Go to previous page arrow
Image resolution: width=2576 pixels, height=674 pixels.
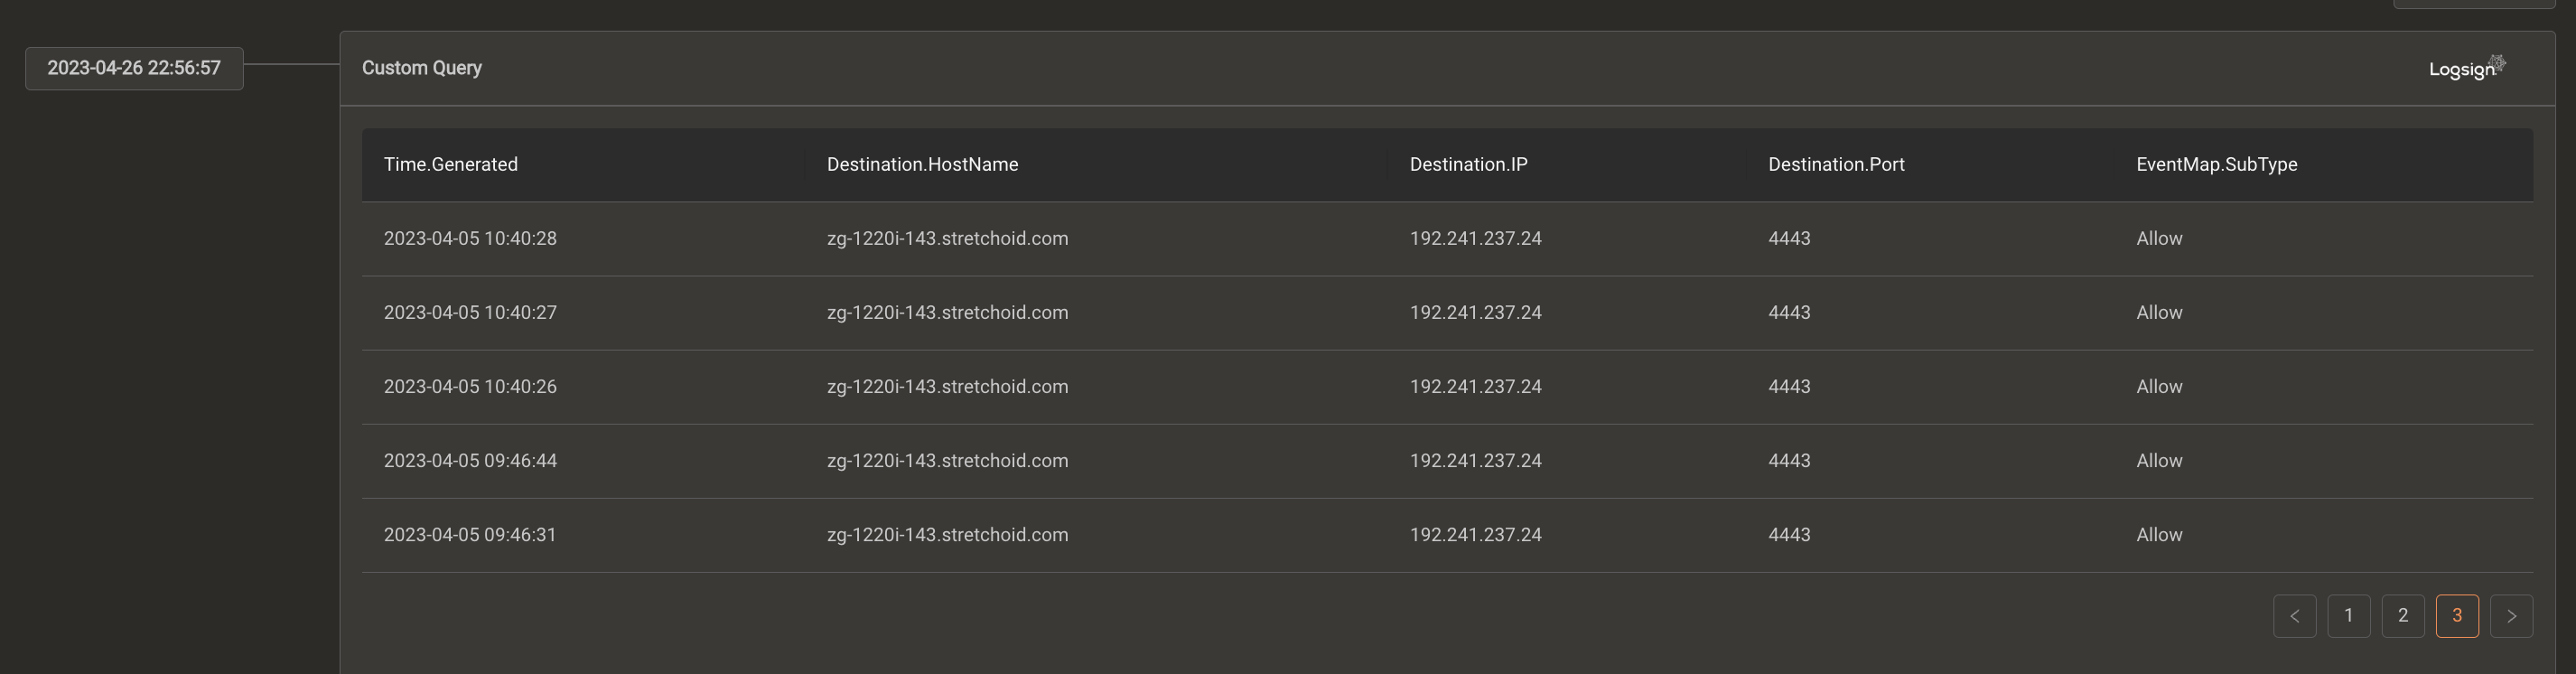[2294, 616]
